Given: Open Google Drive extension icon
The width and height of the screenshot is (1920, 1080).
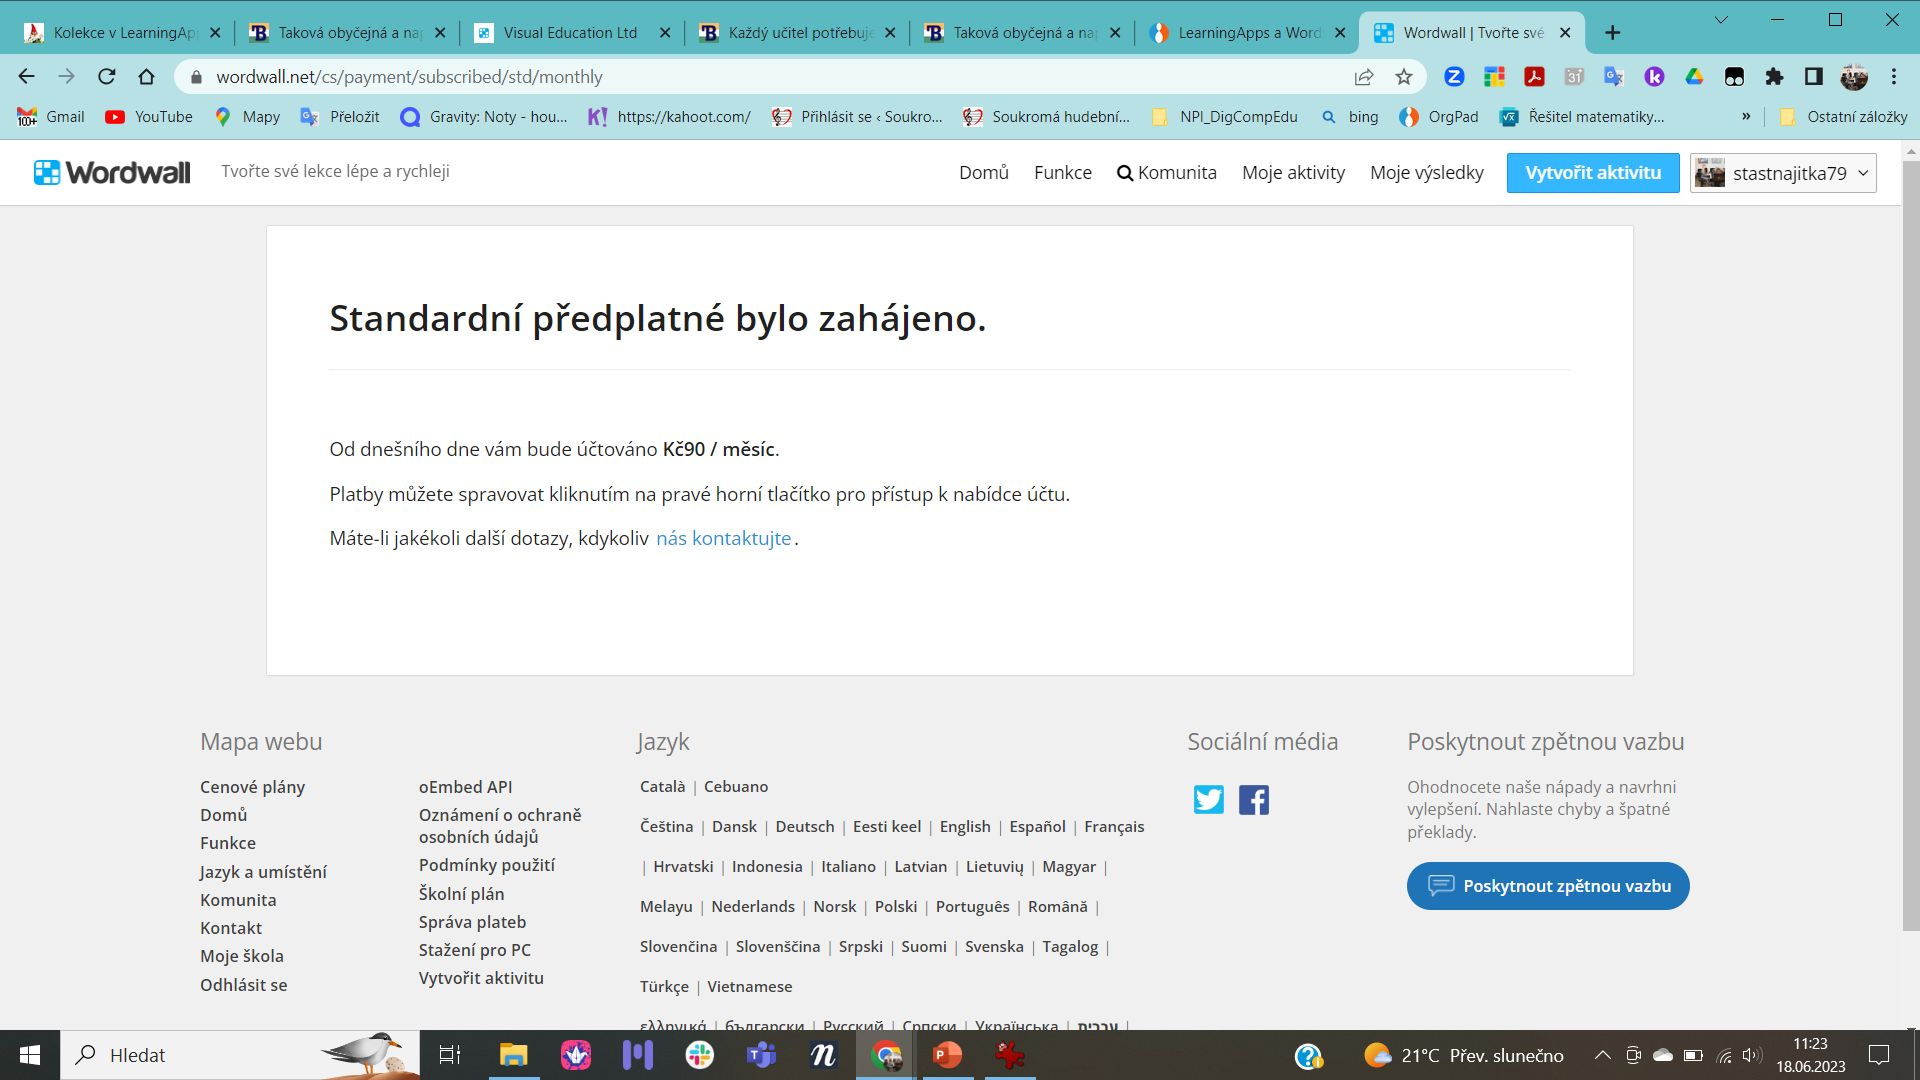Looking at the screenshot, I should point(1694,76).
